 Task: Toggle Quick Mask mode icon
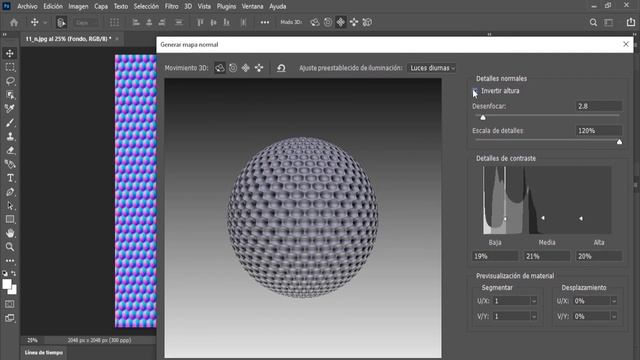[x=10, y=304]
